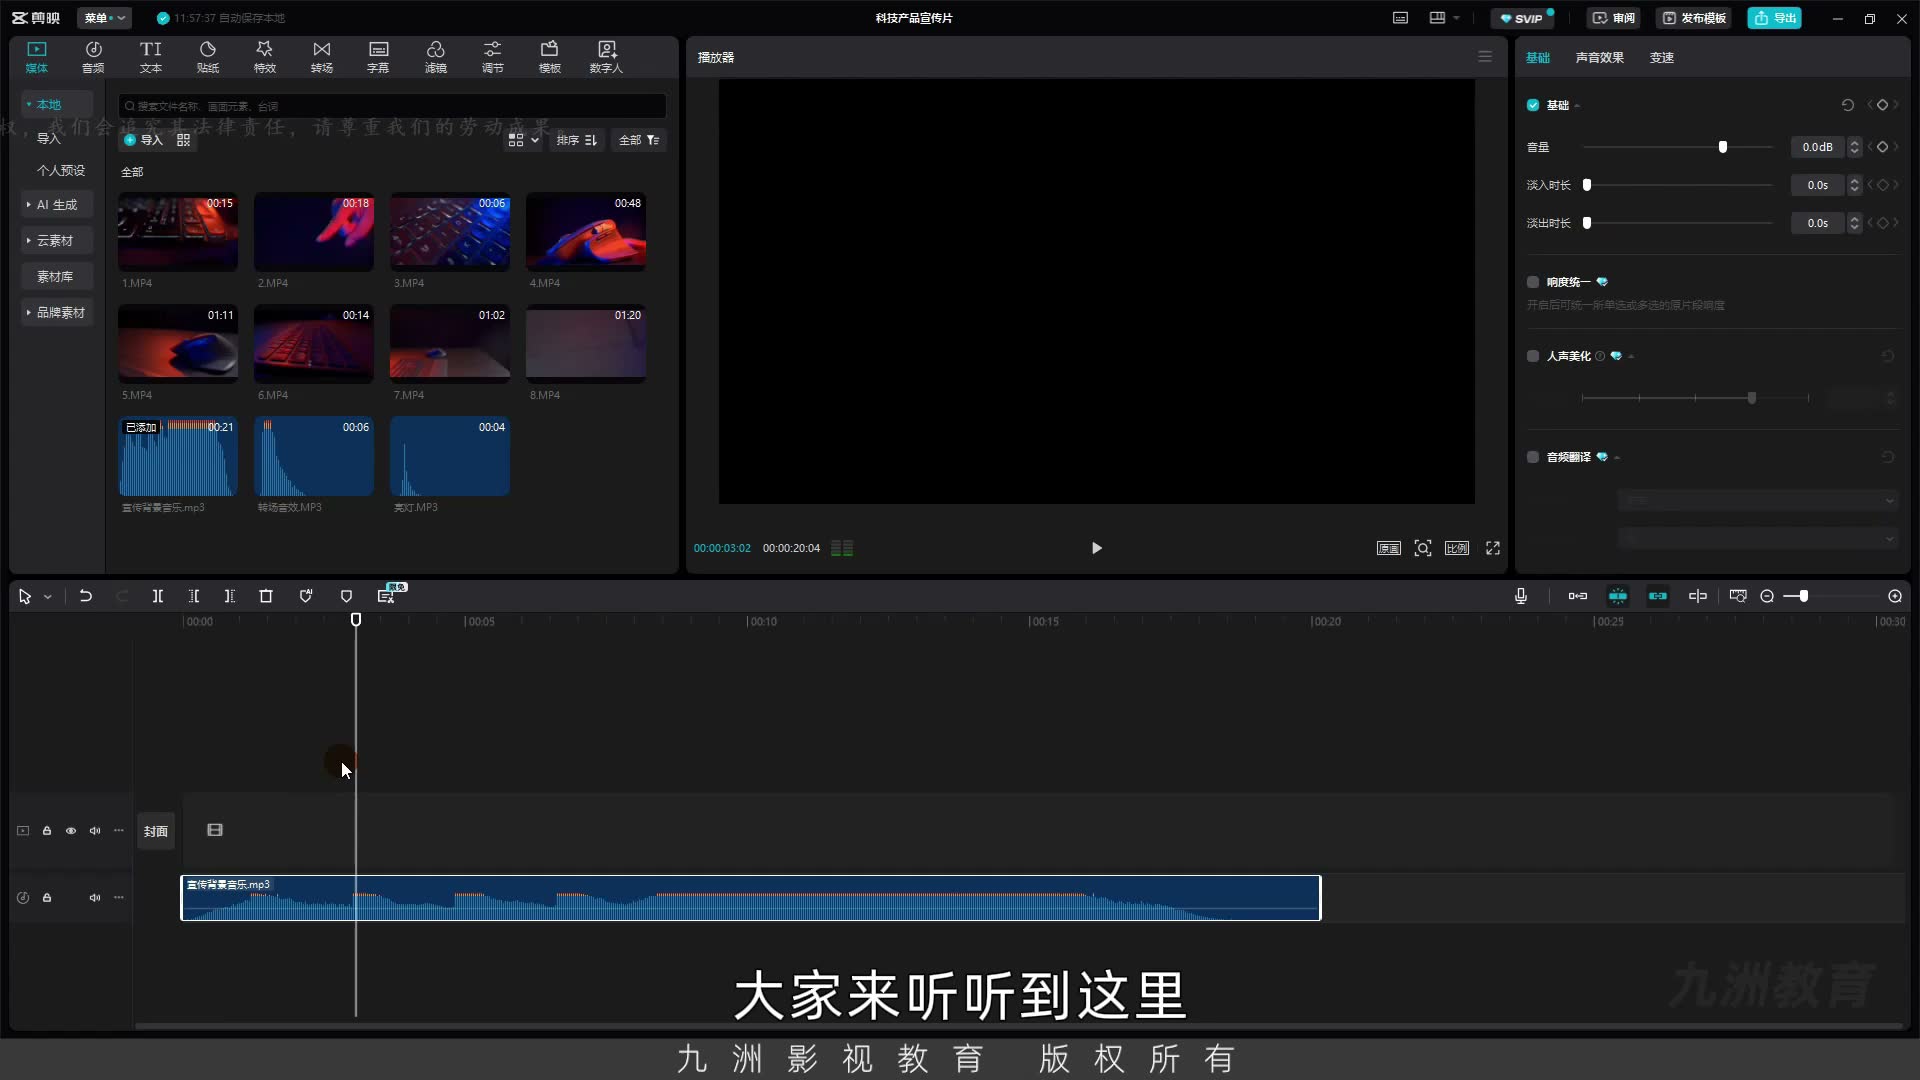1920x1080 pixels.
Task: Adjust the 淡出时长 fade-out slider handle
Action: 1587,223
